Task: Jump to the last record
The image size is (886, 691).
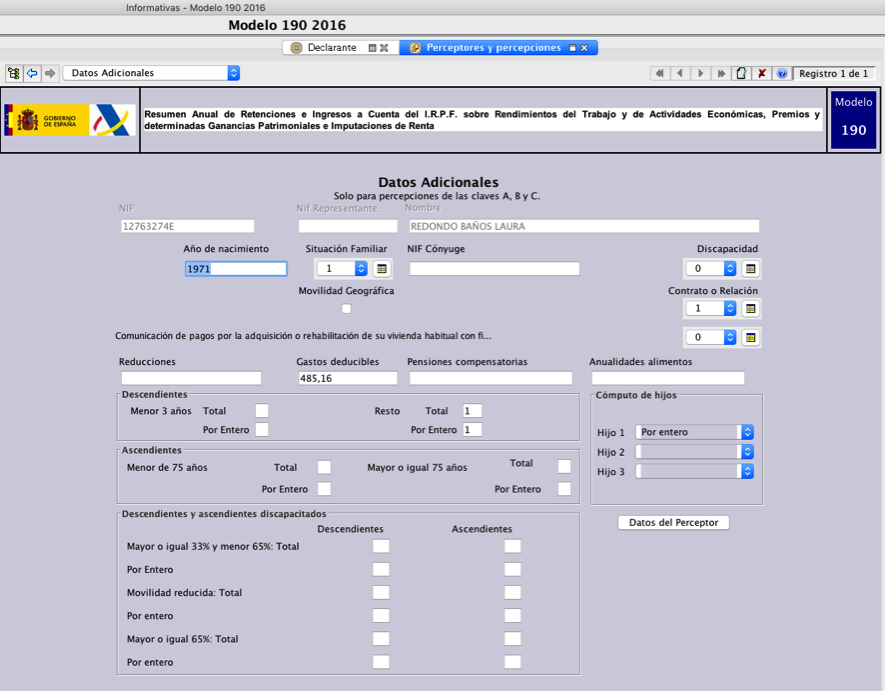Action: tap(721, 73)
